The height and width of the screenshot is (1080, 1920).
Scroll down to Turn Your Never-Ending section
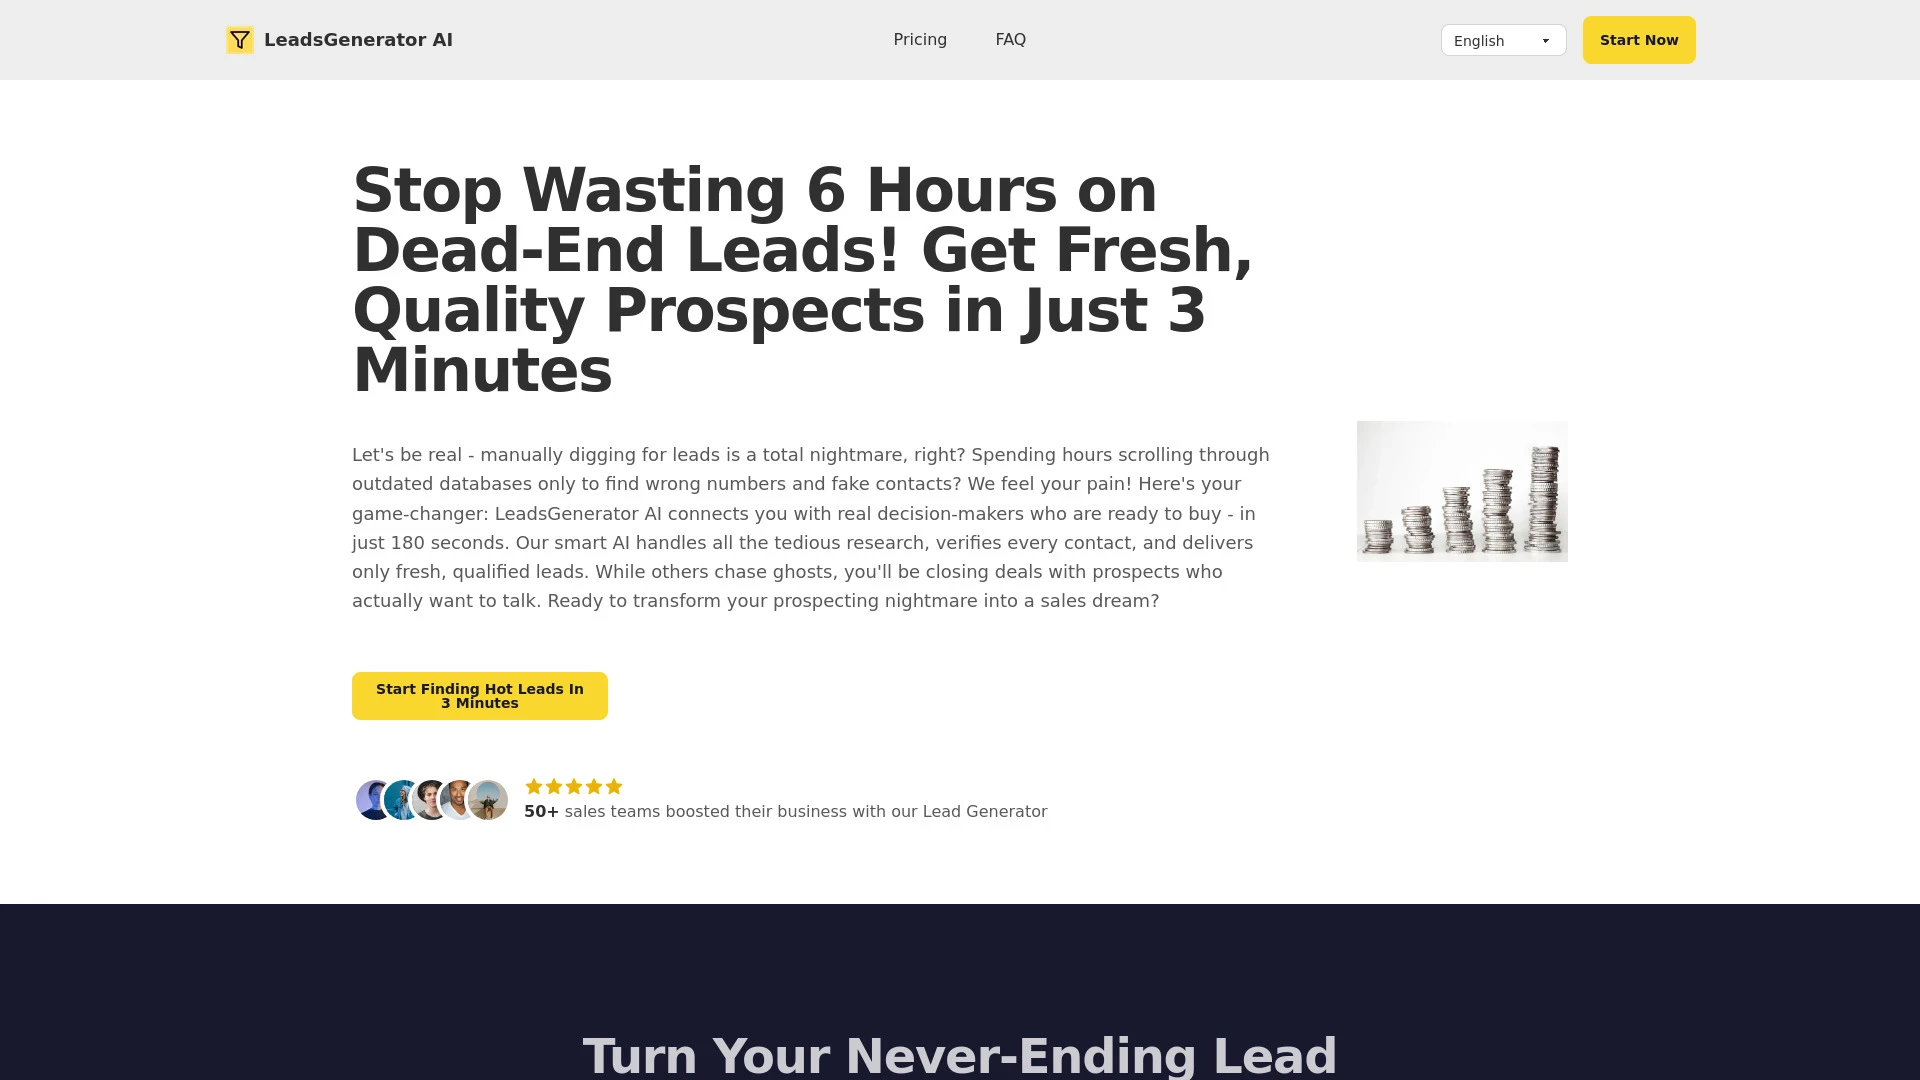click(959, 1056)
